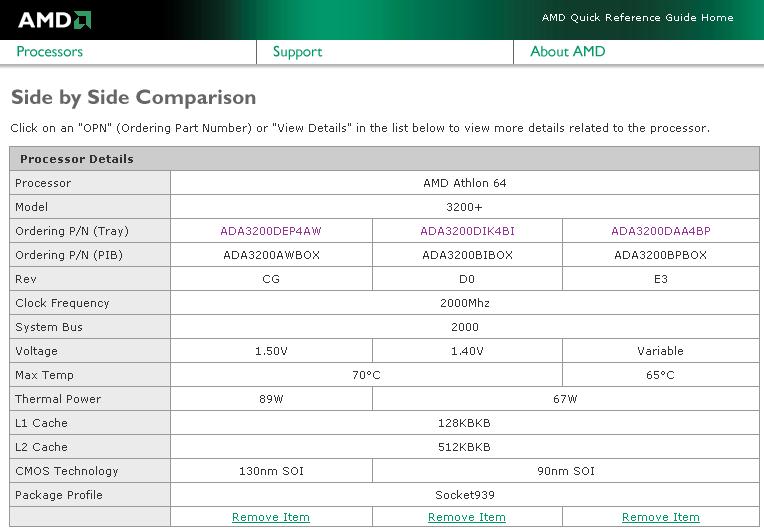This screenshot has width=764, height=529.
Task: Click the 'Max Temp' row label
Action: 44,375
